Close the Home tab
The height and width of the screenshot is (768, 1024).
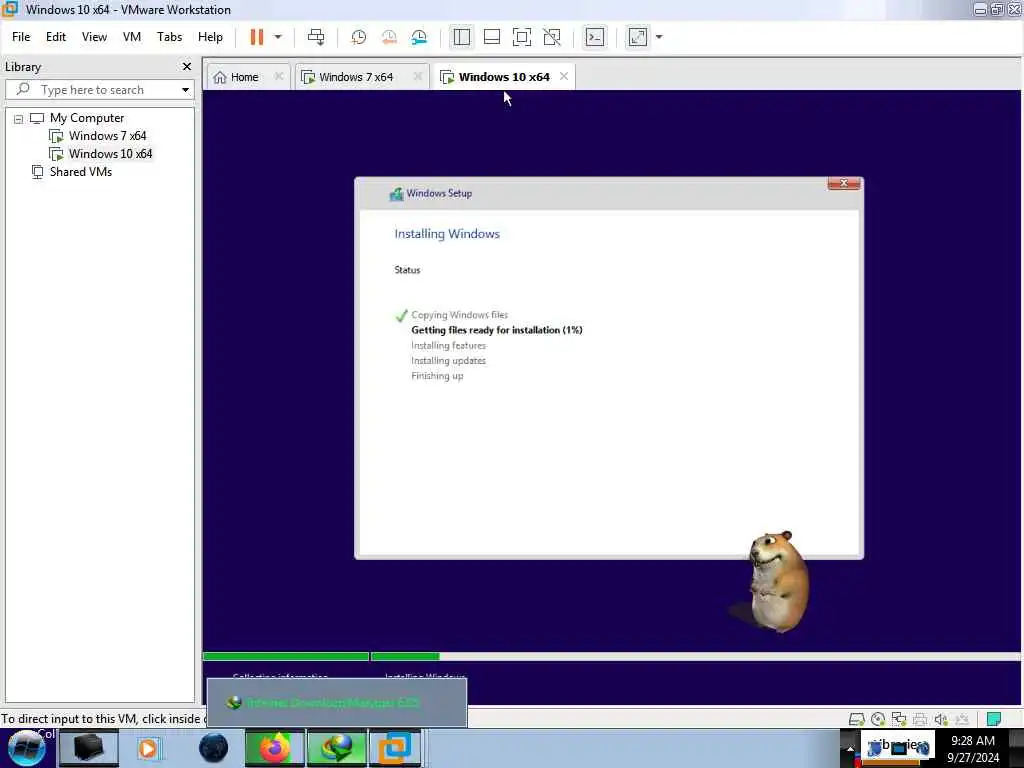pyautogui.click(x=279, y=76)
